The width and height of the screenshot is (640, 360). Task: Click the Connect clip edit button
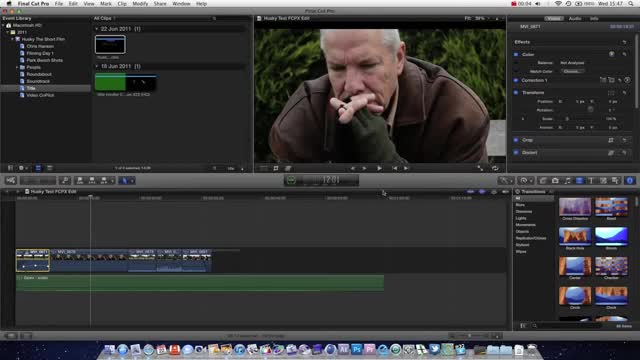[80, 180]
